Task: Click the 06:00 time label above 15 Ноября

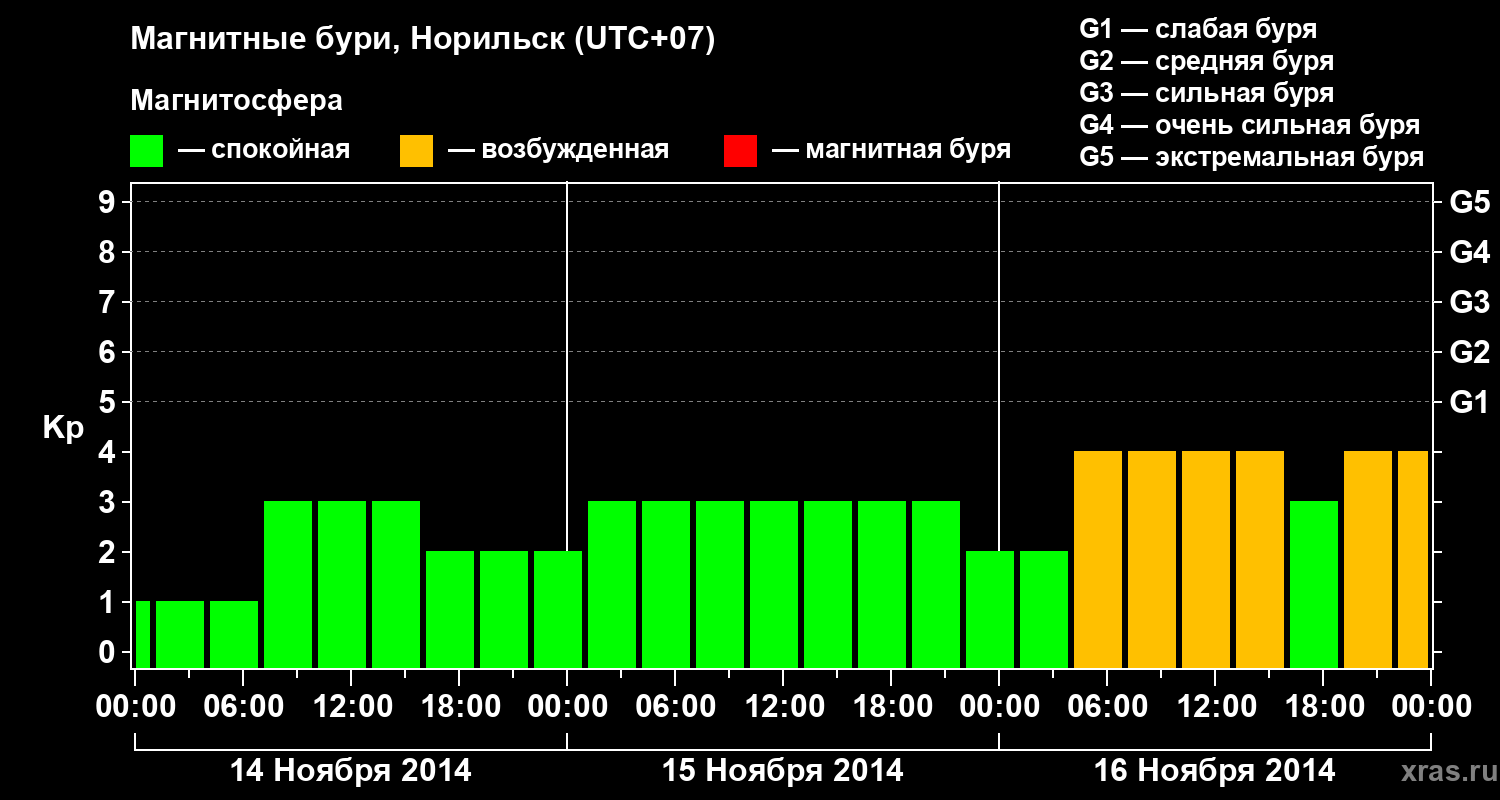Action: (x=675, y=707)
